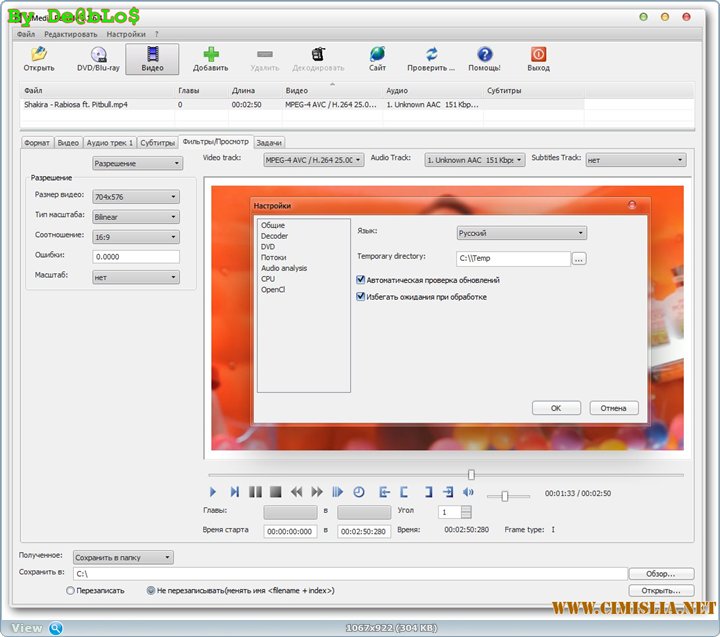720x637 pixels.
Task: Uncheck Избегать ожидания при обработке
Action: (362, 296)
